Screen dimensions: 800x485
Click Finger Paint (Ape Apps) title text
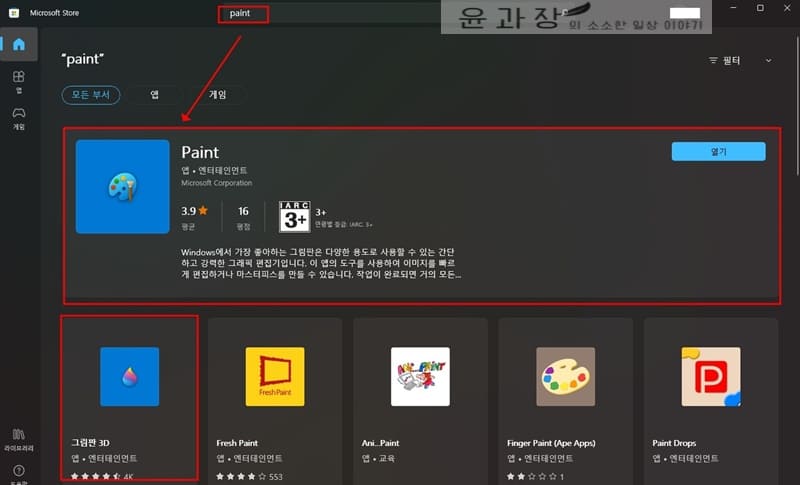551,443
